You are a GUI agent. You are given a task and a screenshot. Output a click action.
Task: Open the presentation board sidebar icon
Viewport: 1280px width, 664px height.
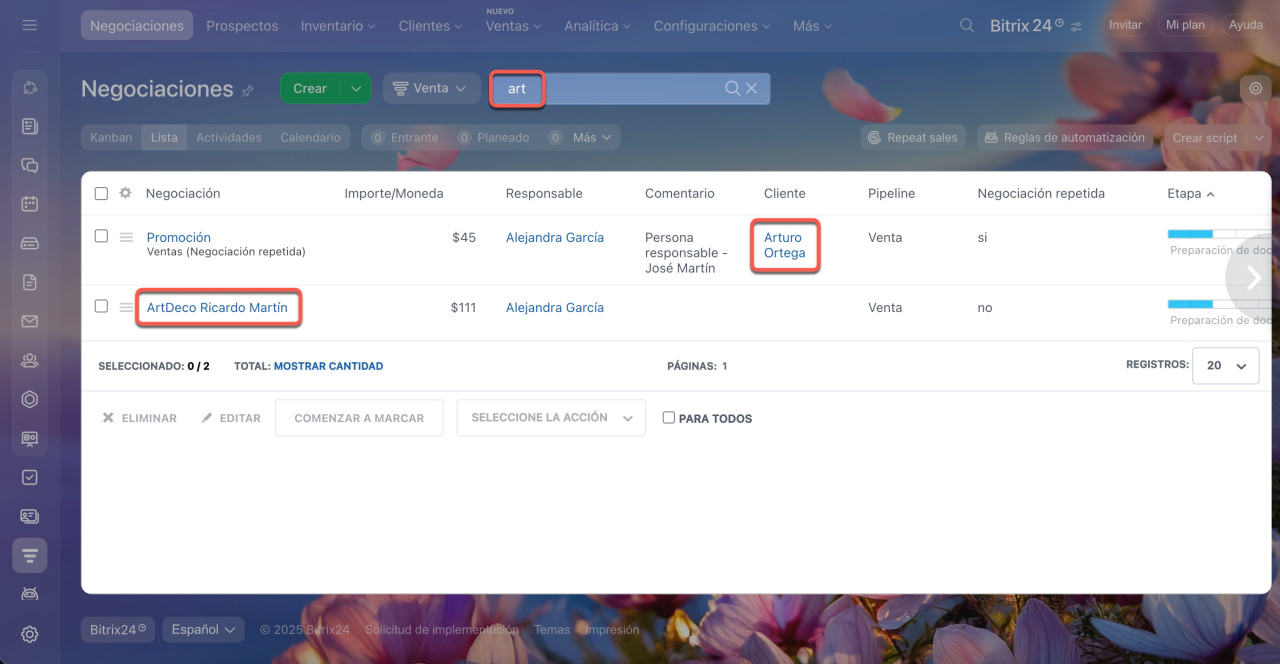coord(30,438)
